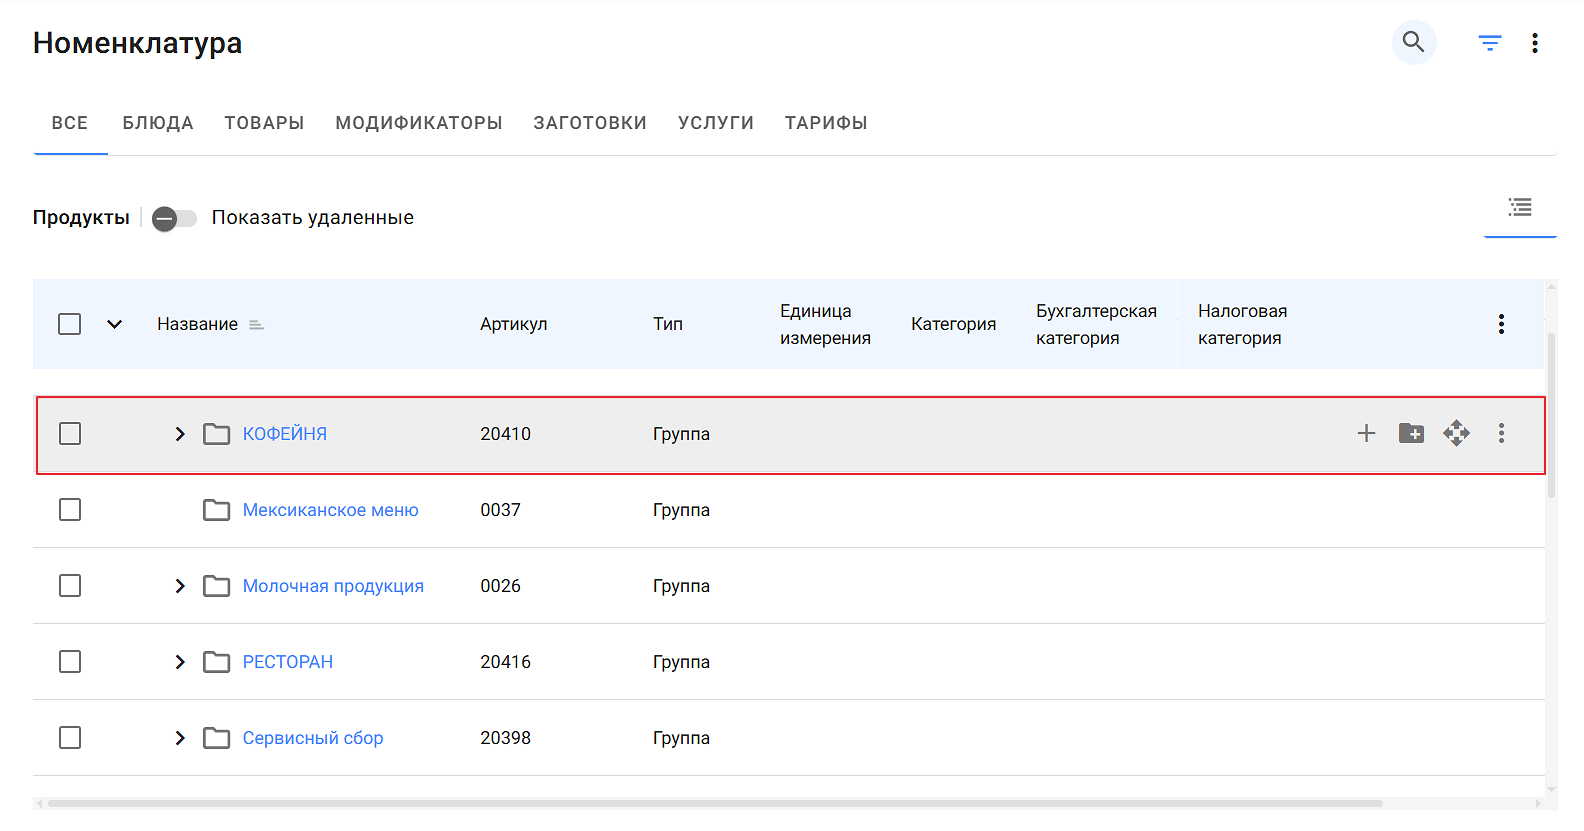This screenshot has width=1584, height=831.
Task: Check the select-all header checkbox
Action: 70,324
